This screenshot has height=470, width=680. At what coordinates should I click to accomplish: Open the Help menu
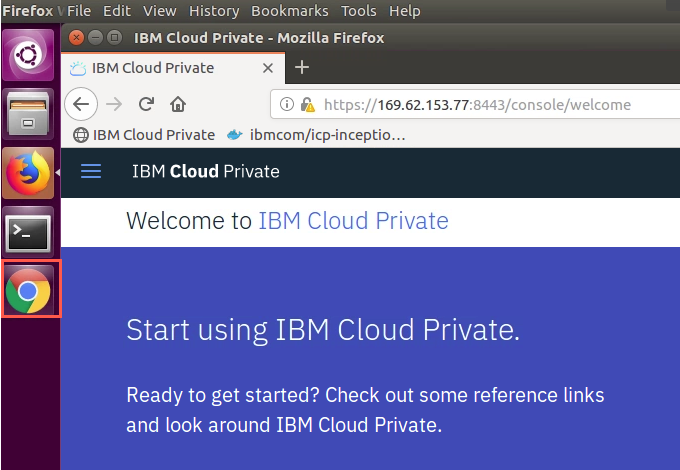click(405, 11)
